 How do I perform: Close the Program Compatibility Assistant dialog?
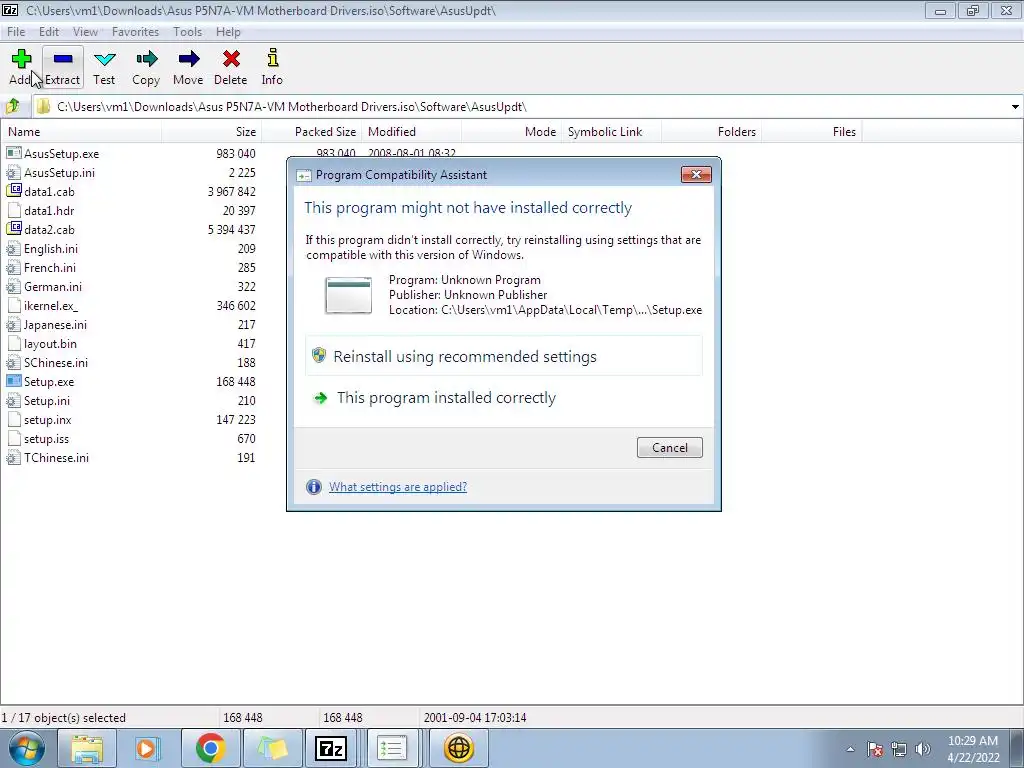click(x=696, y=174)
